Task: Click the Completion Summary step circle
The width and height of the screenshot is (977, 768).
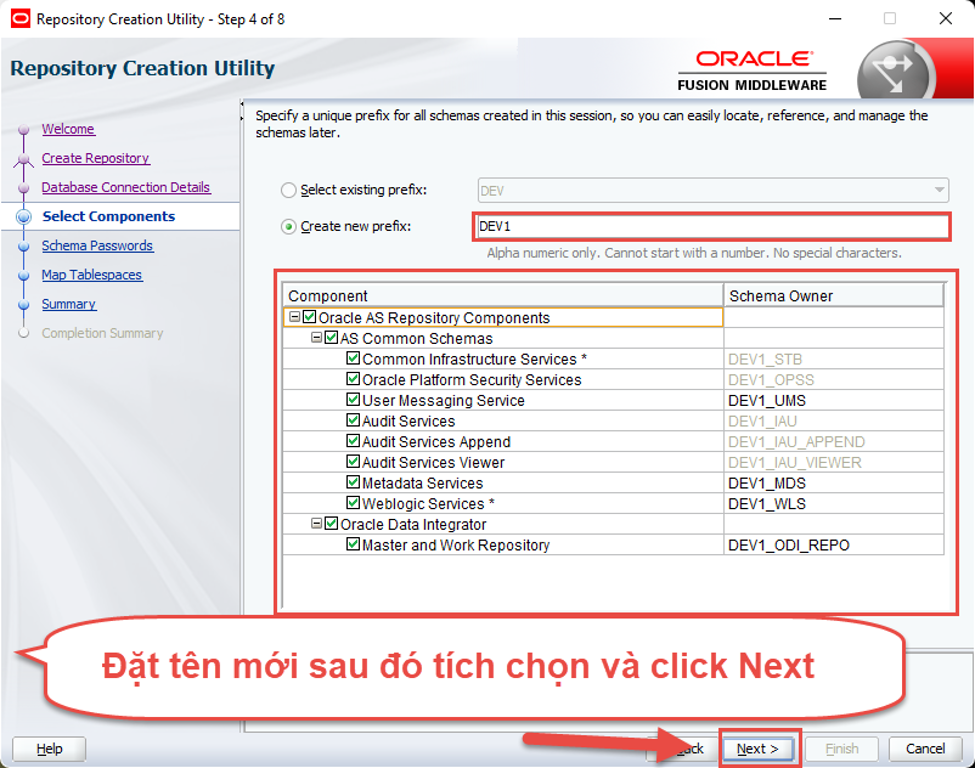Action: (x=26, y=334)
